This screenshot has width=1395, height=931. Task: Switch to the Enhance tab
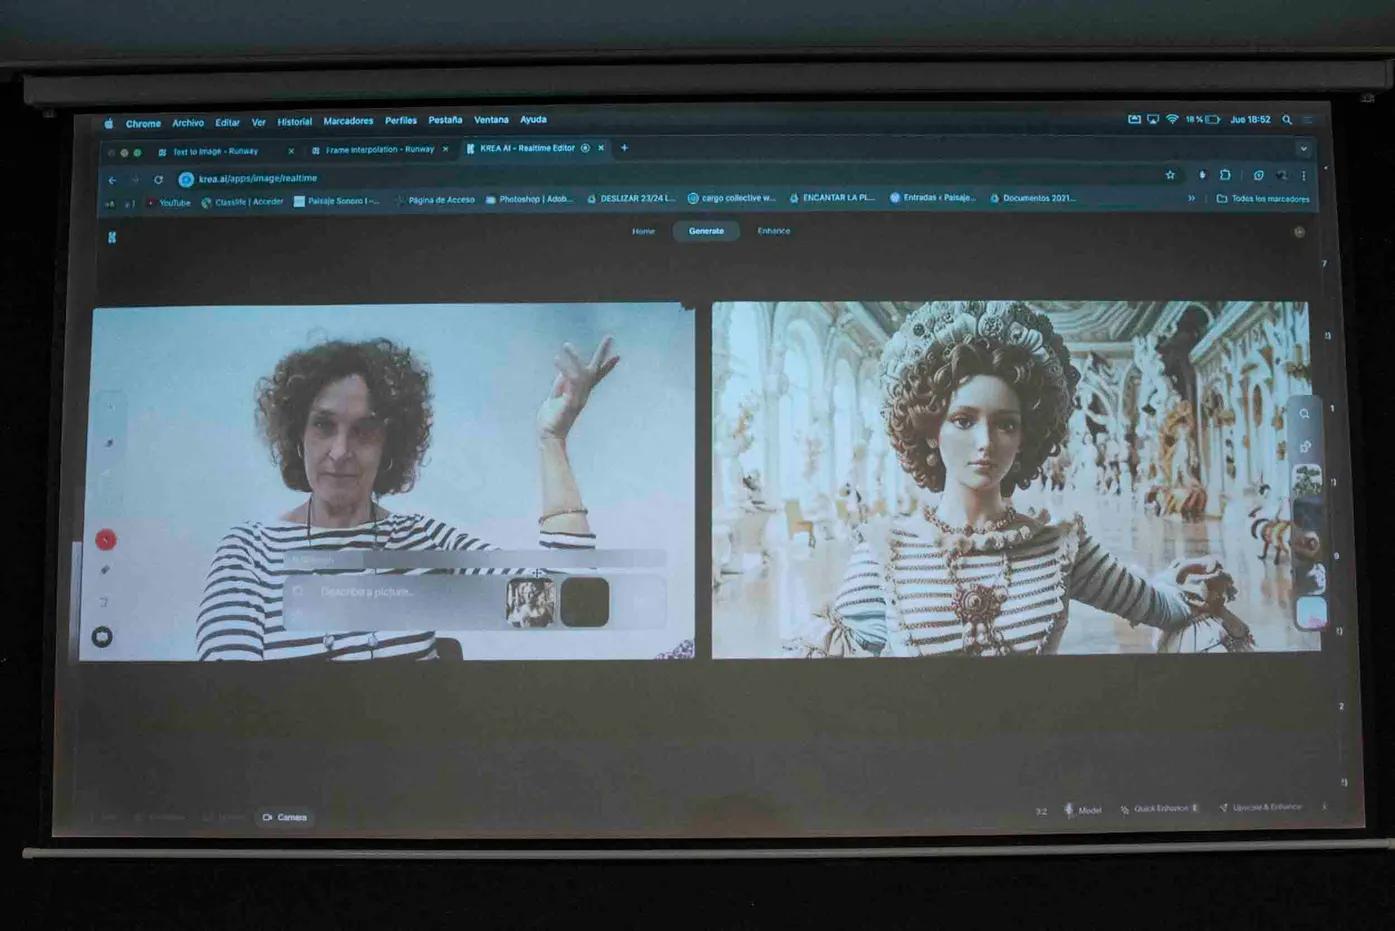click(773, 231)
